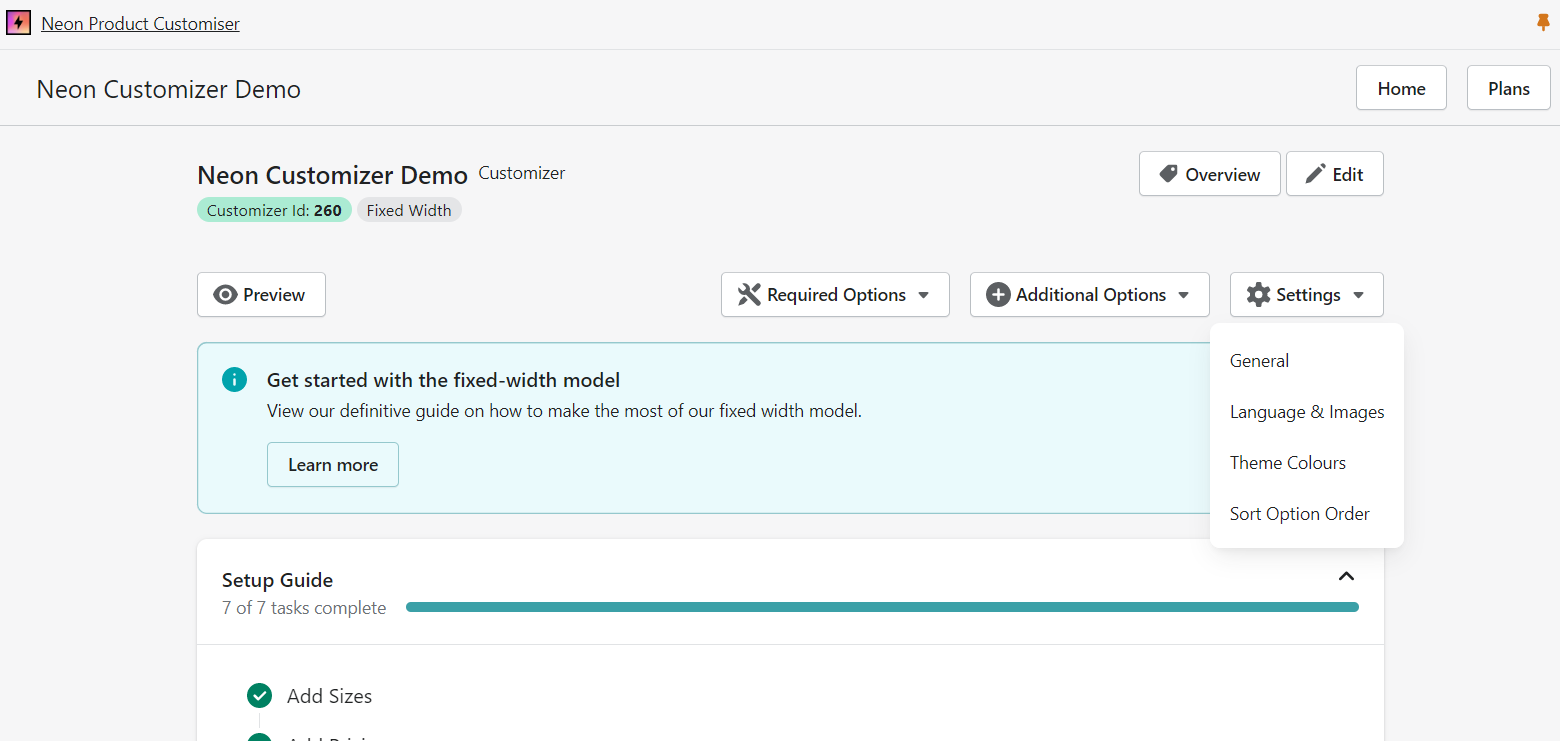Expand the Additional Options dropdown arrow

[x=1184, y=295]
